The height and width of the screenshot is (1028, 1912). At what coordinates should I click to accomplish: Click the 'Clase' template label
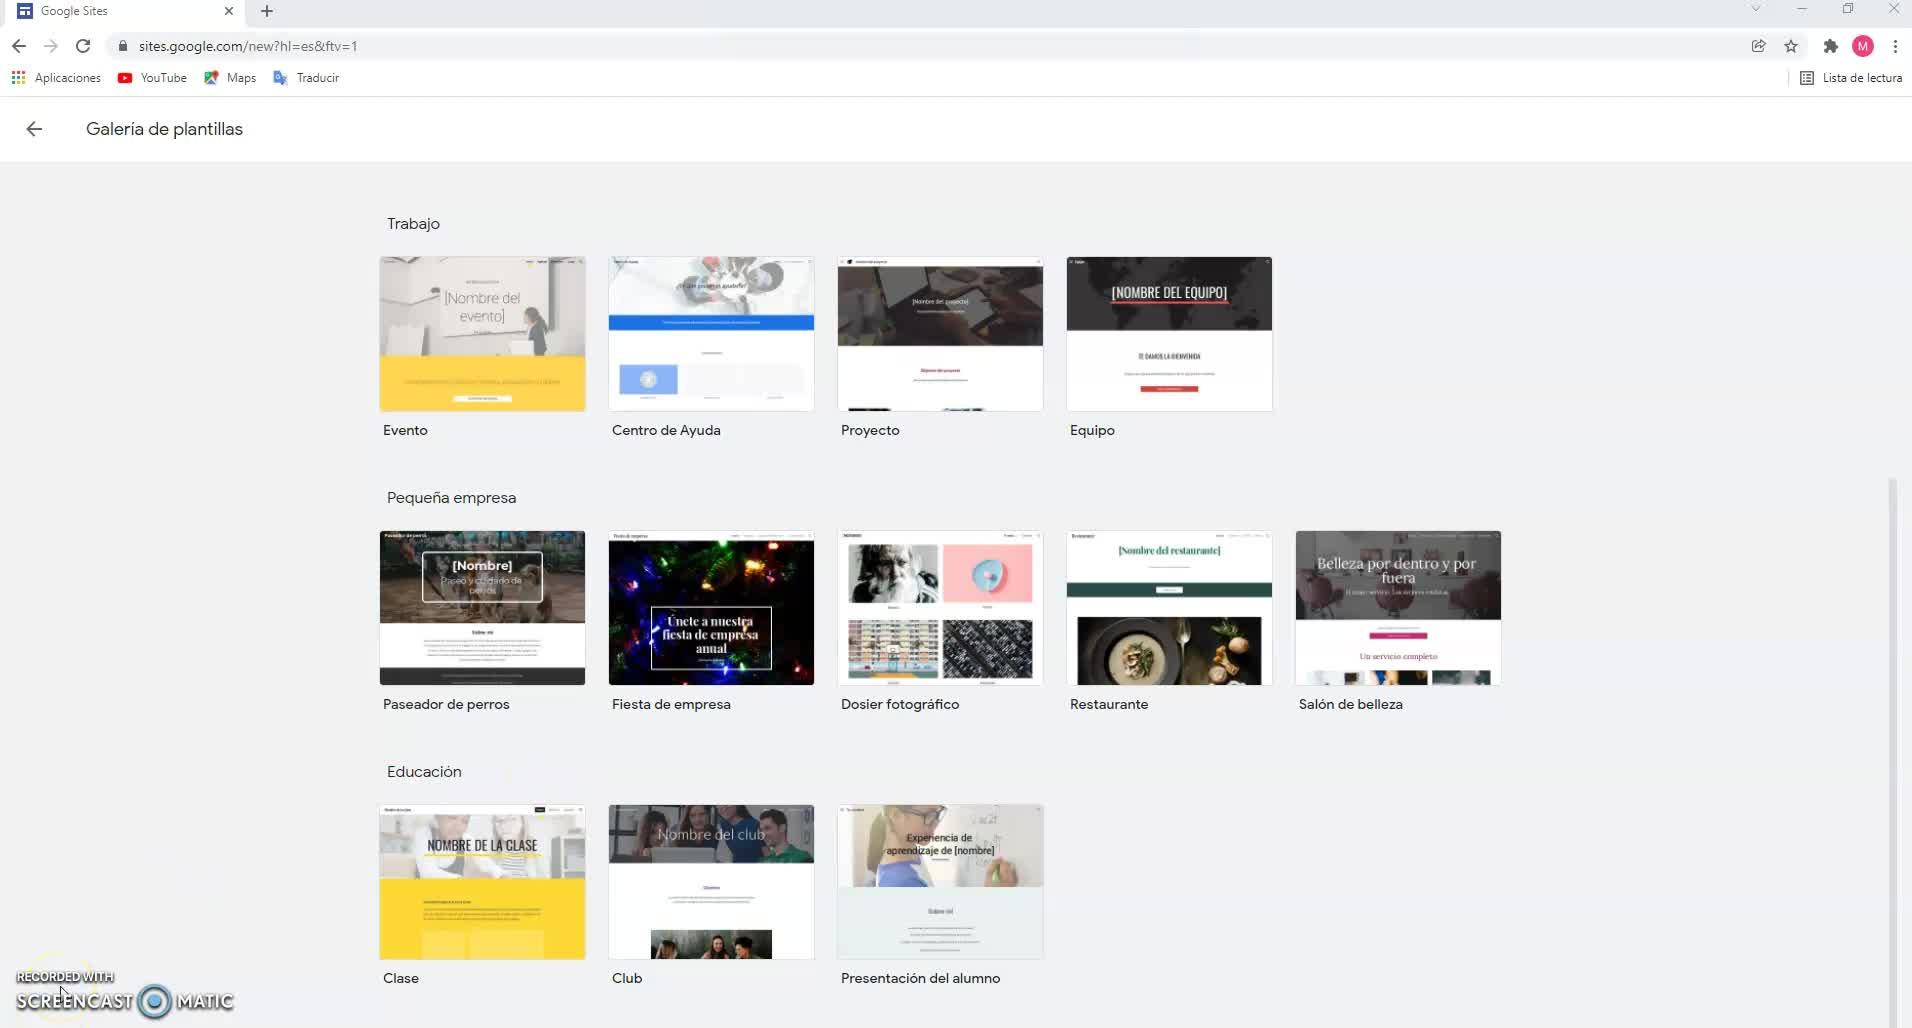(401, 978)
